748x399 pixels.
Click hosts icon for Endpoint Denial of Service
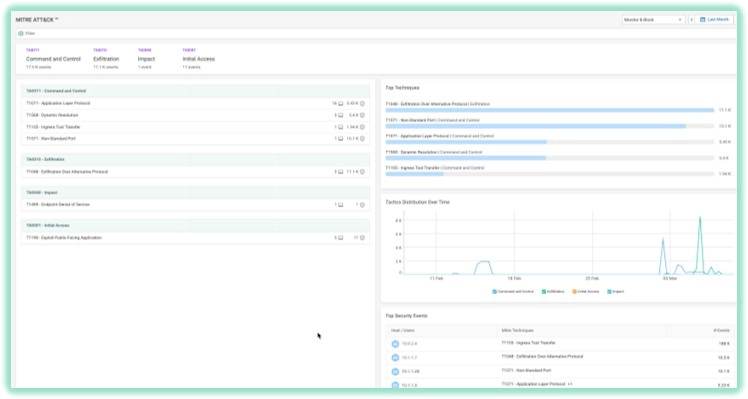pos(341,205)
